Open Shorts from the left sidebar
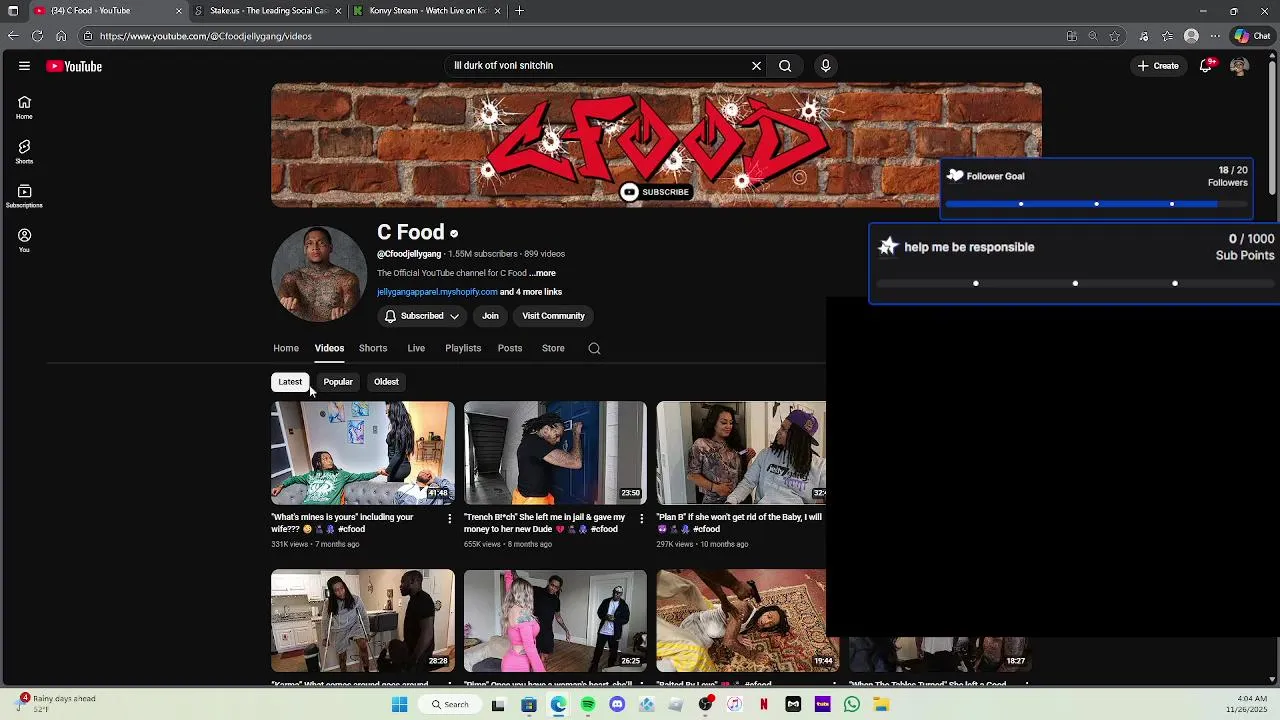The width and height of the screenshot is (1280, 720). [24, 152]
